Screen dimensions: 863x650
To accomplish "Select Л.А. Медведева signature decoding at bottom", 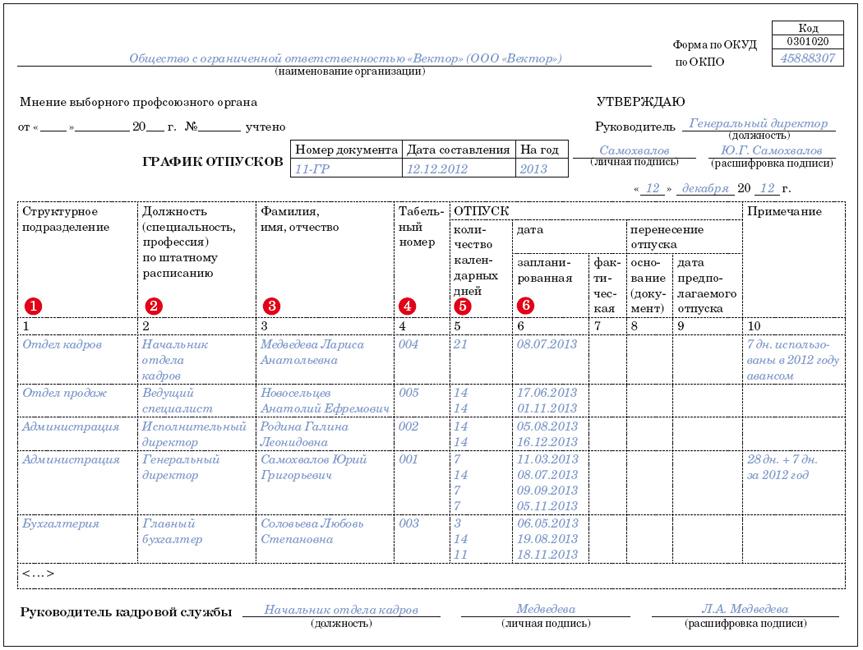I will point(745,609).
